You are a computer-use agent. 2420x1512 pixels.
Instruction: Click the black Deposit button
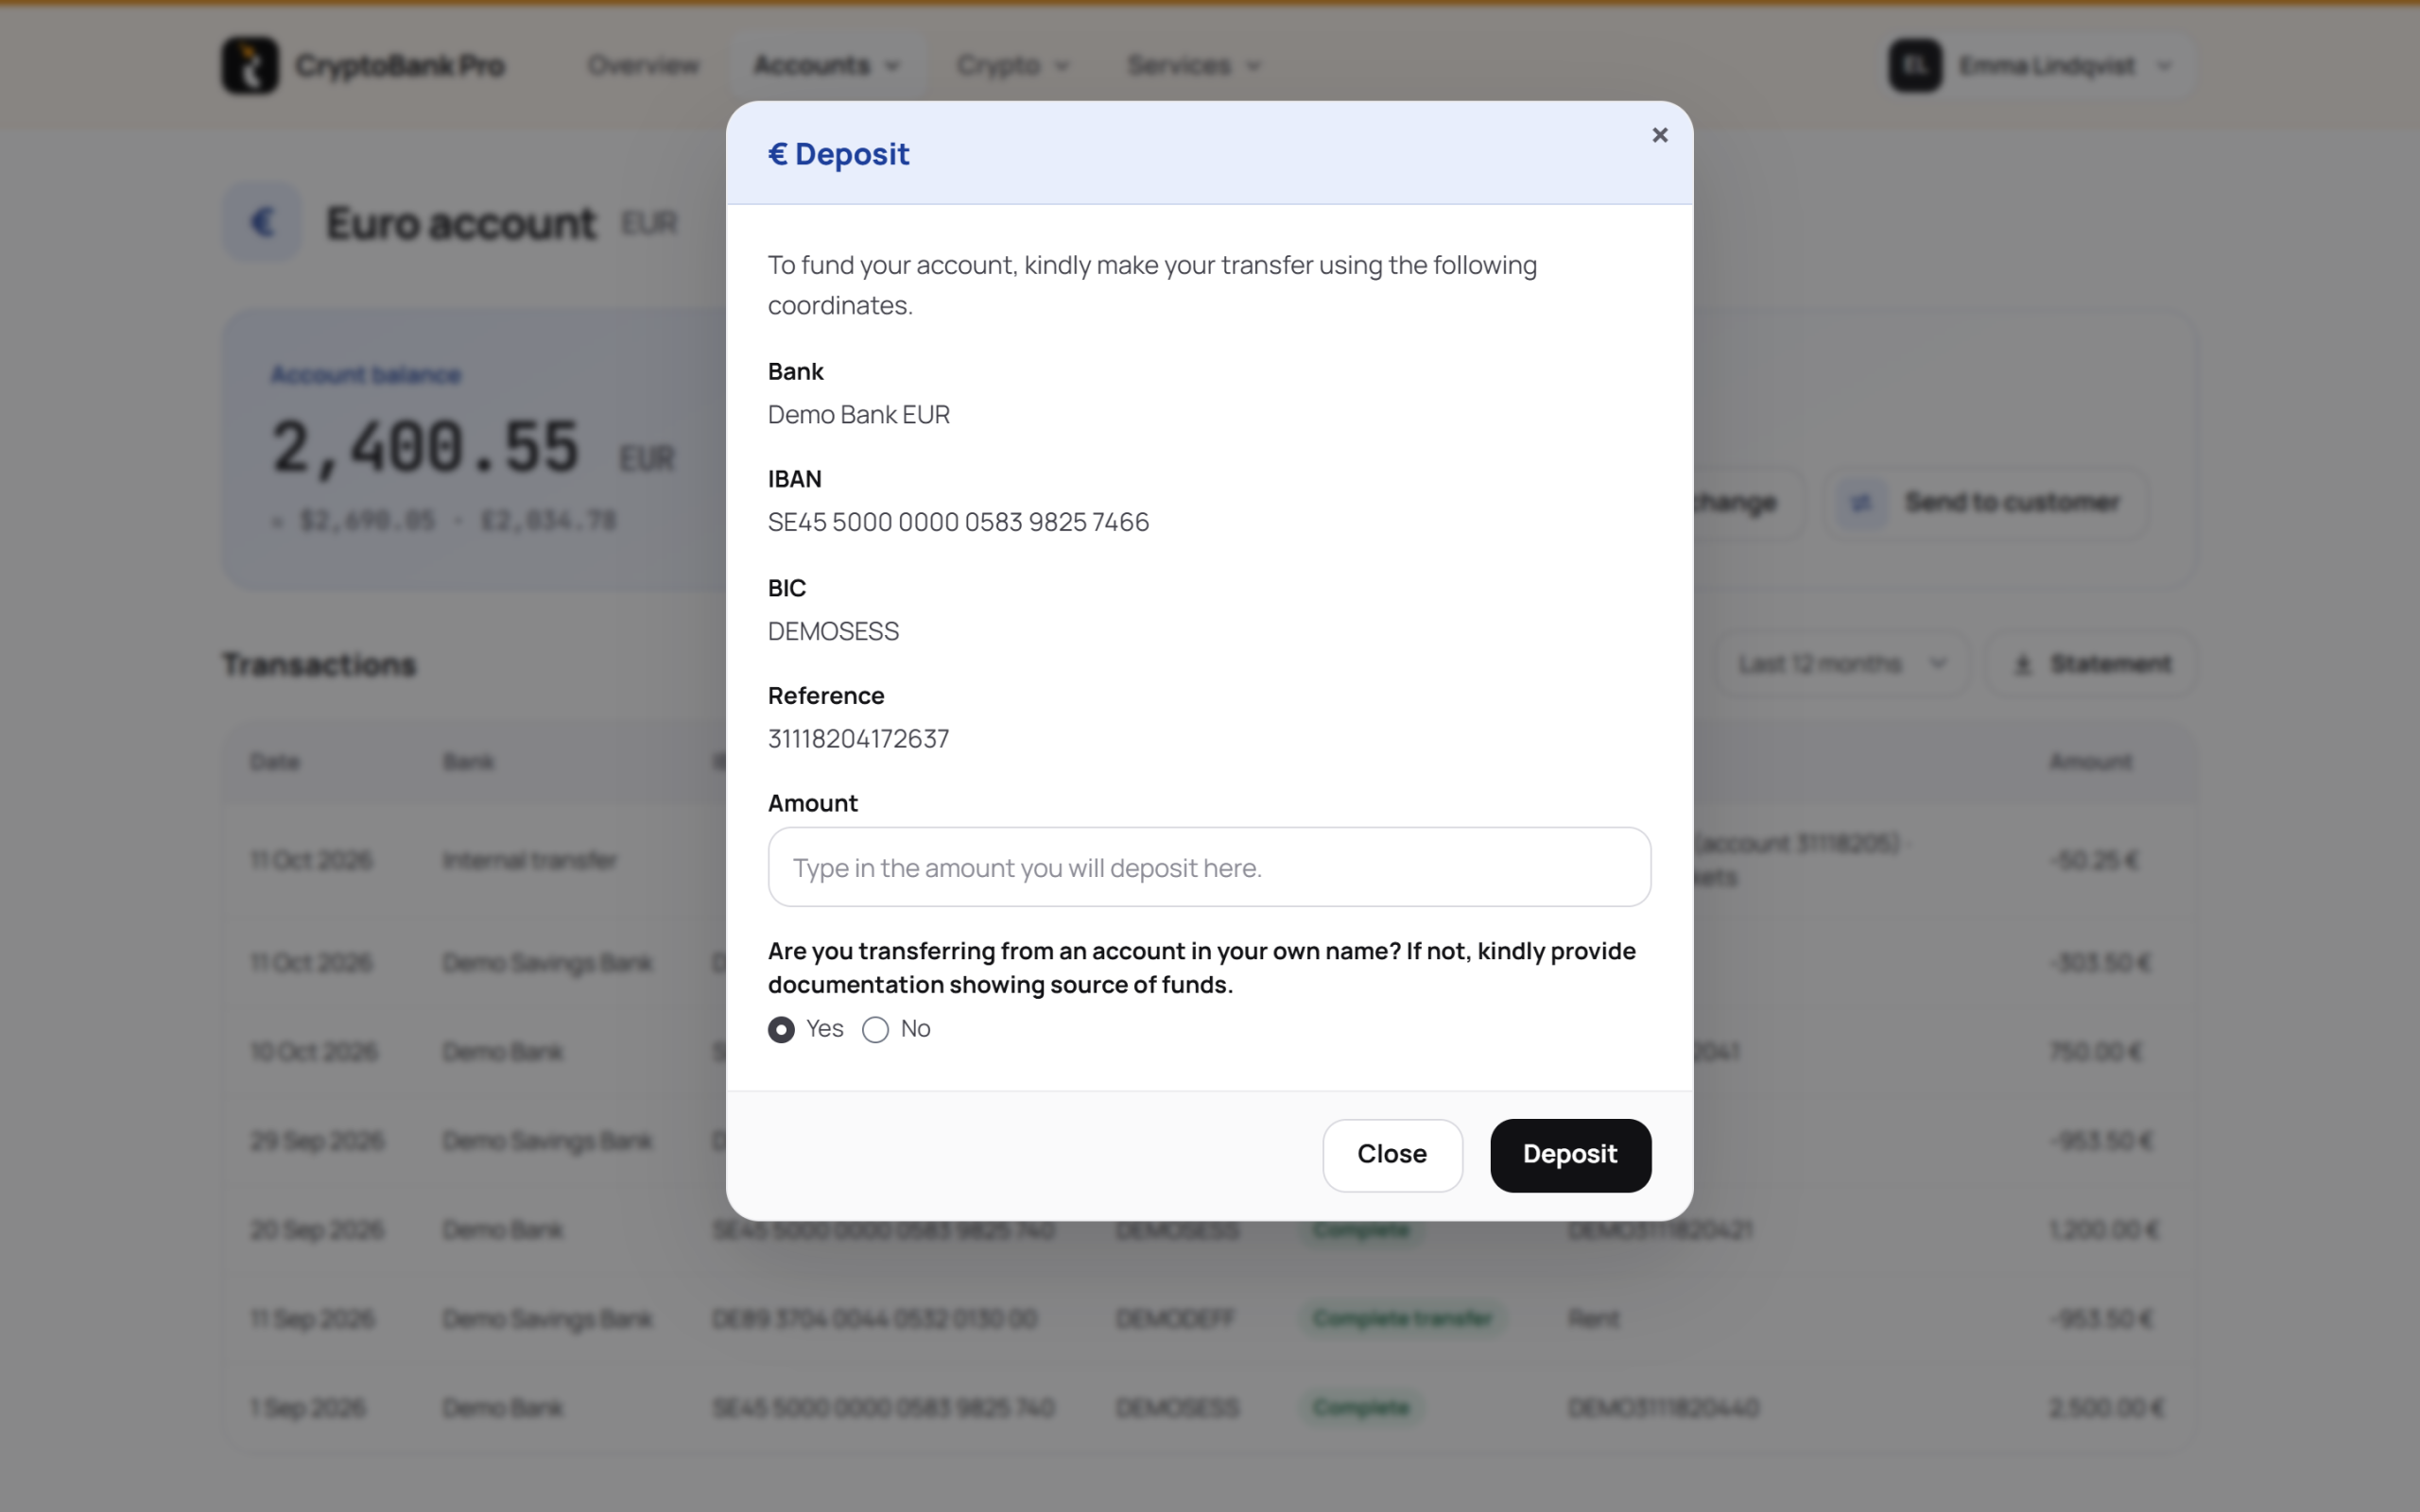(x=1570, y=1155)
